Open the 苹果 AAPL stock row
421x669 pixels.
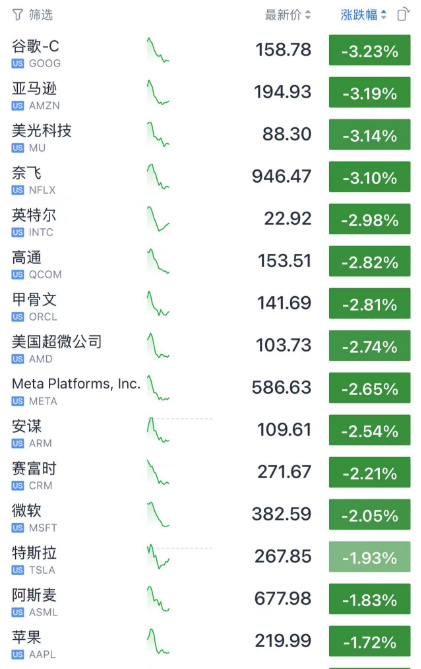211,642
